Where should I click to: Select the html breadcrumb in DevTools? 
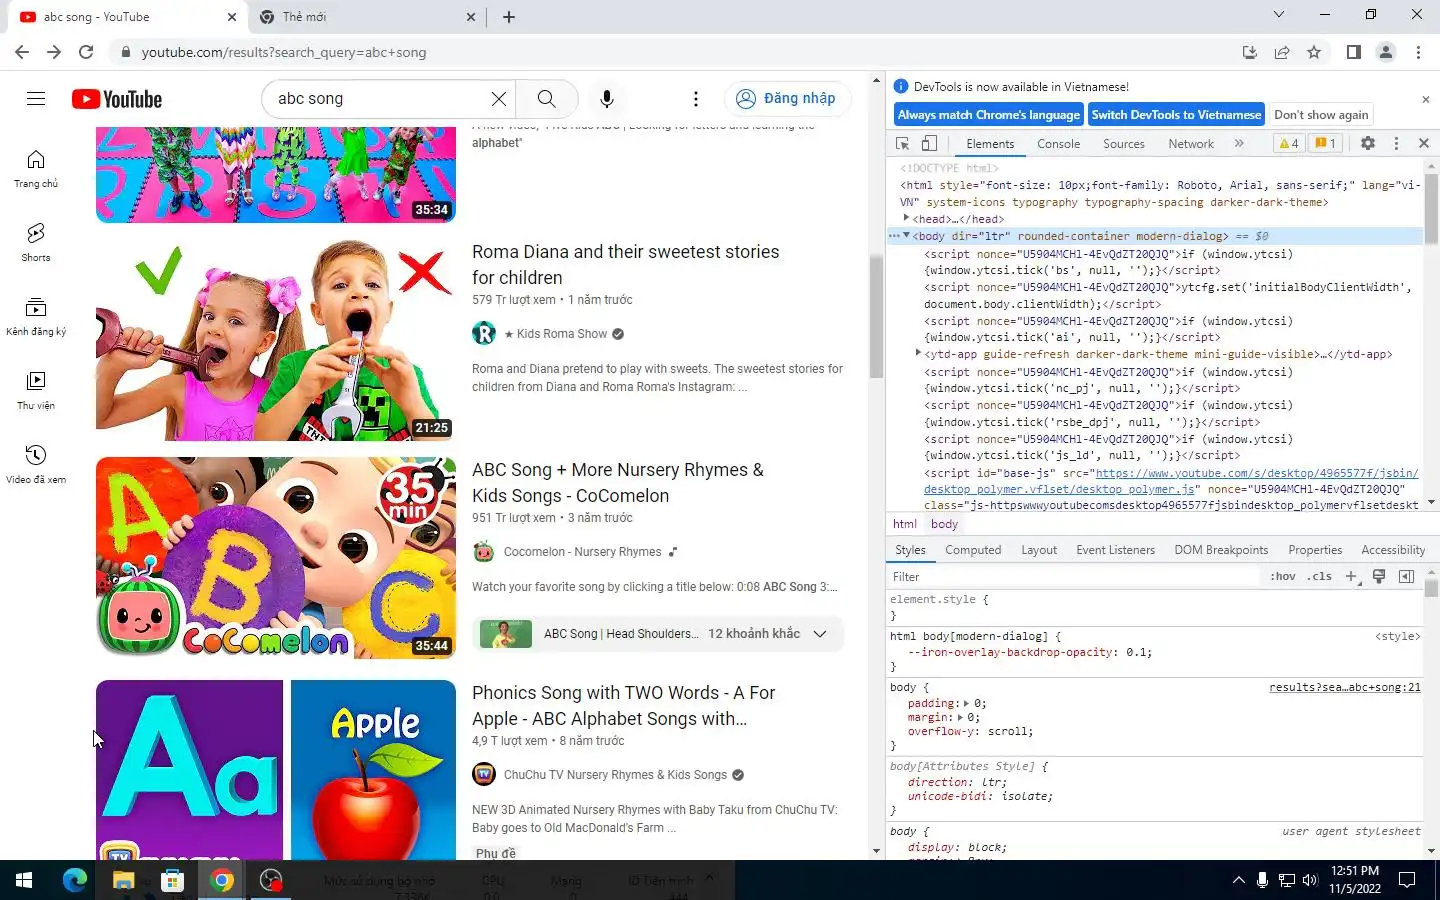click(x=904, y=524)
